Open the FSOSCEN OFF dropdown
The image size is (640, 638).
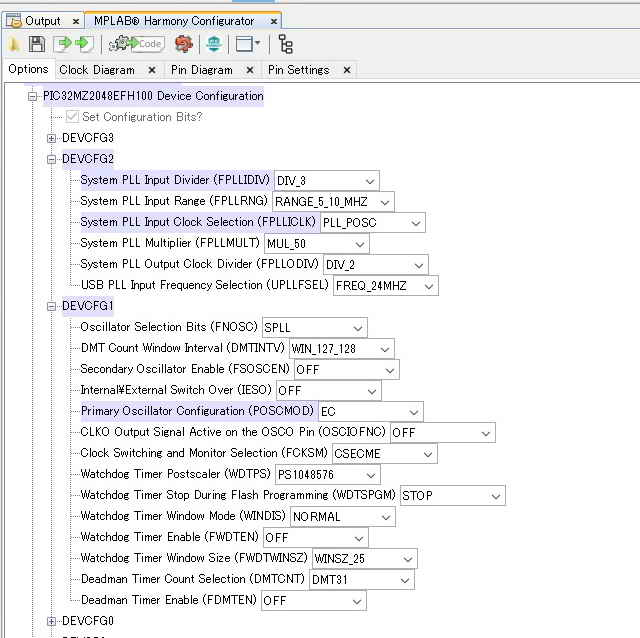(x=347, y=370)
